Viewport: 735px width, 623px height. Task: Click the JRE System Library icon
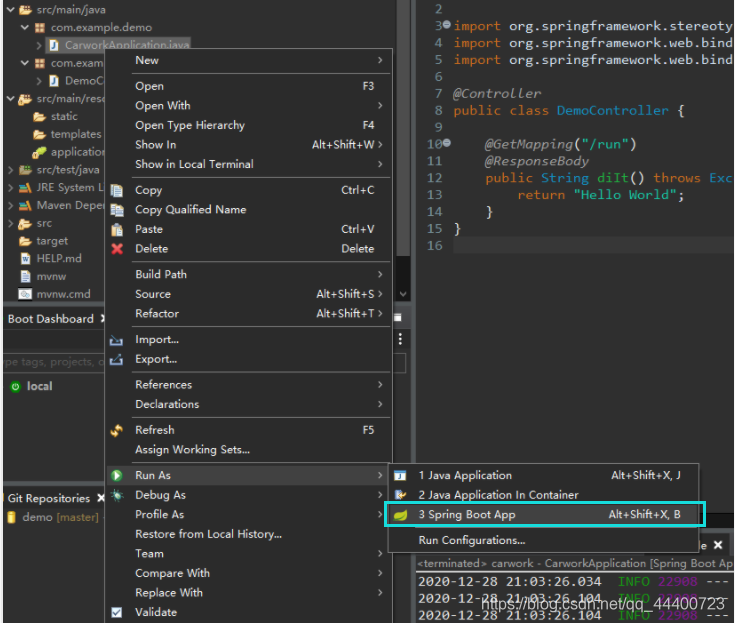pos(25,188)
